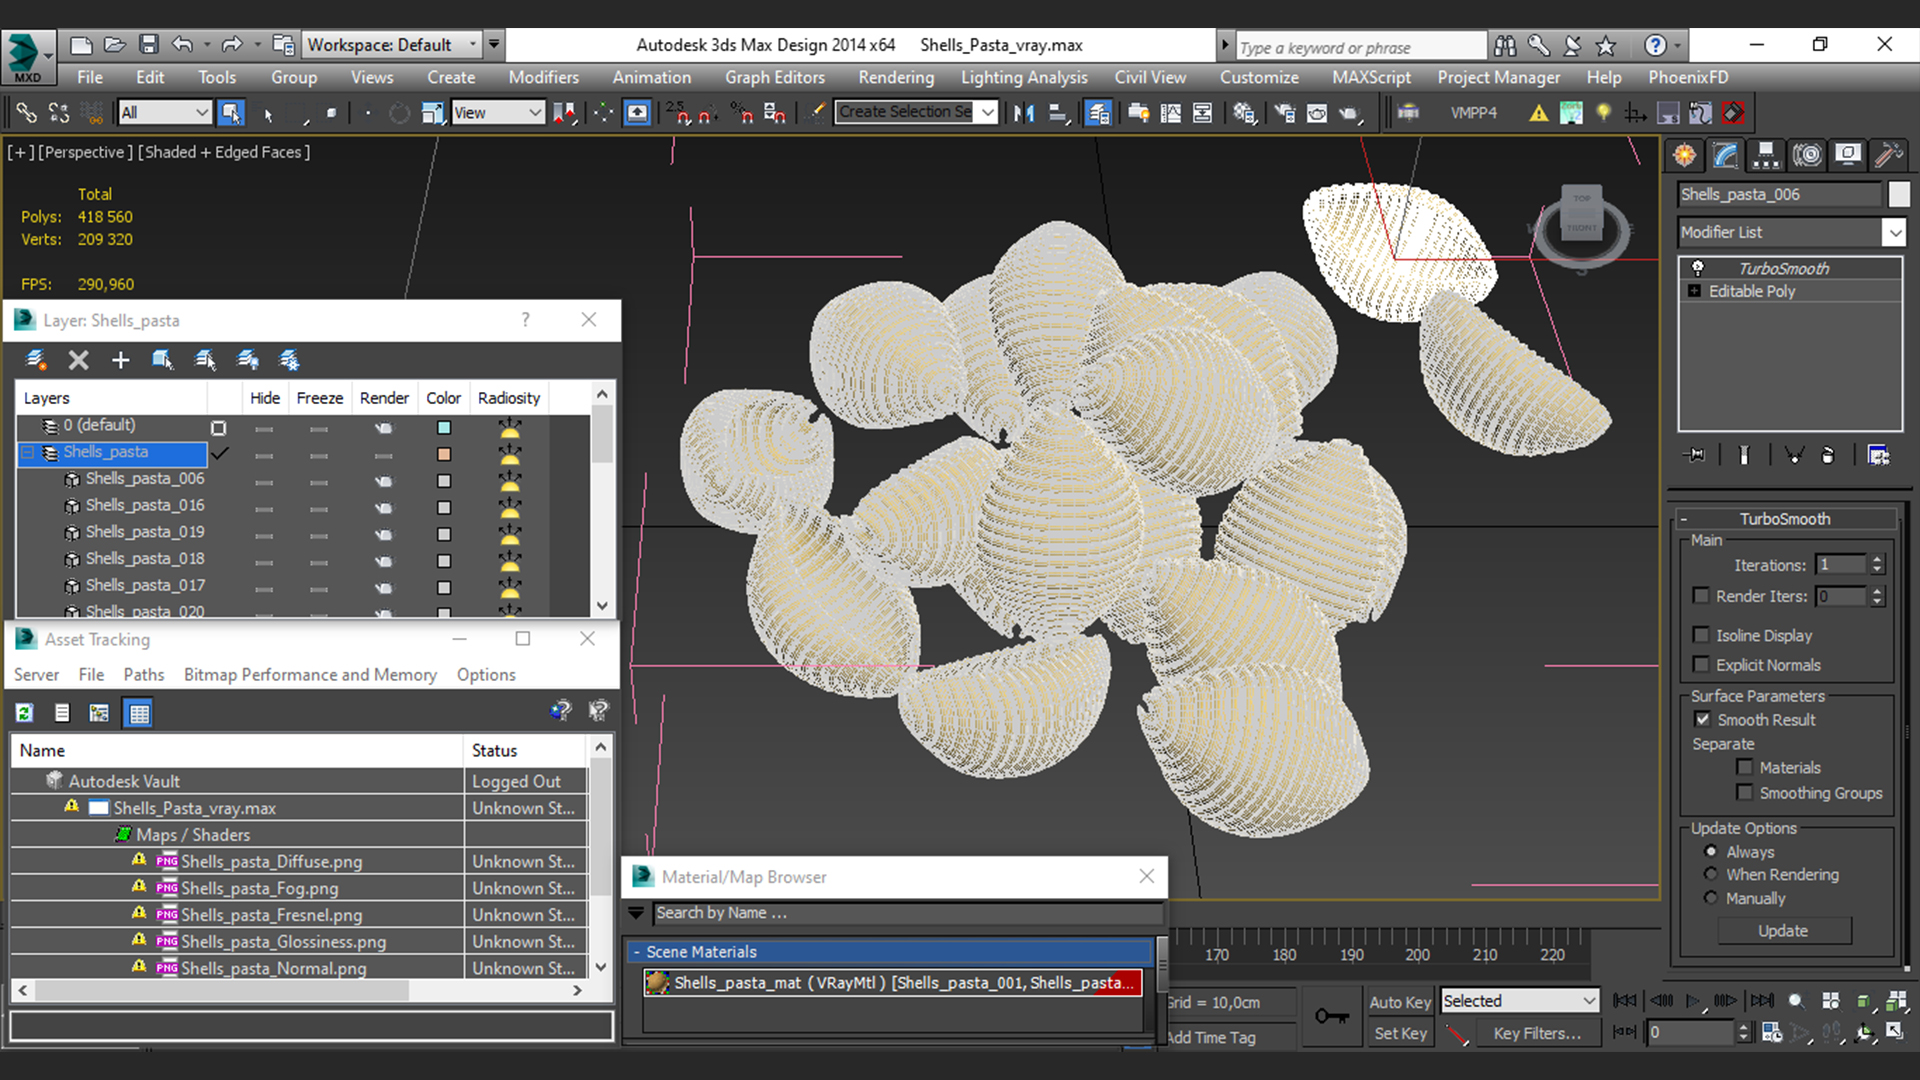Open Bitmap Performance and Memory menu

pos(310,675)
